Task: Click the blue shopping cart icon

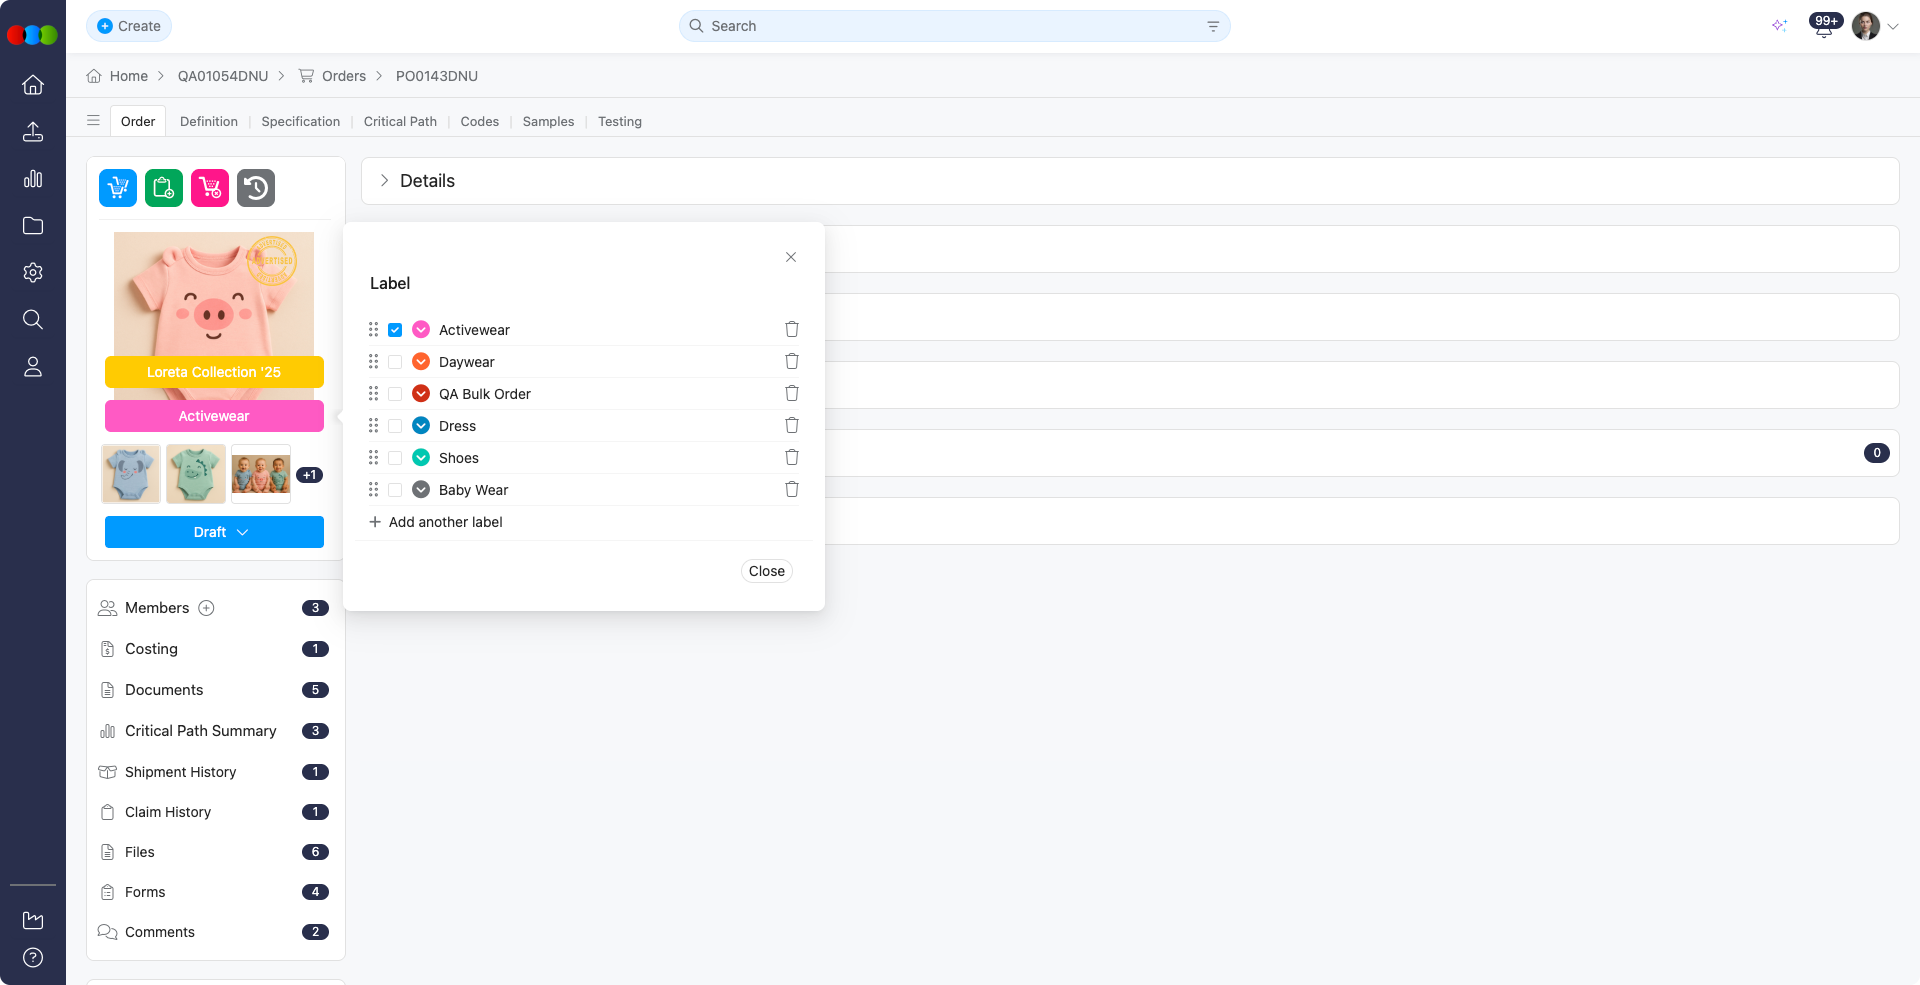Action: pos(118,188)
